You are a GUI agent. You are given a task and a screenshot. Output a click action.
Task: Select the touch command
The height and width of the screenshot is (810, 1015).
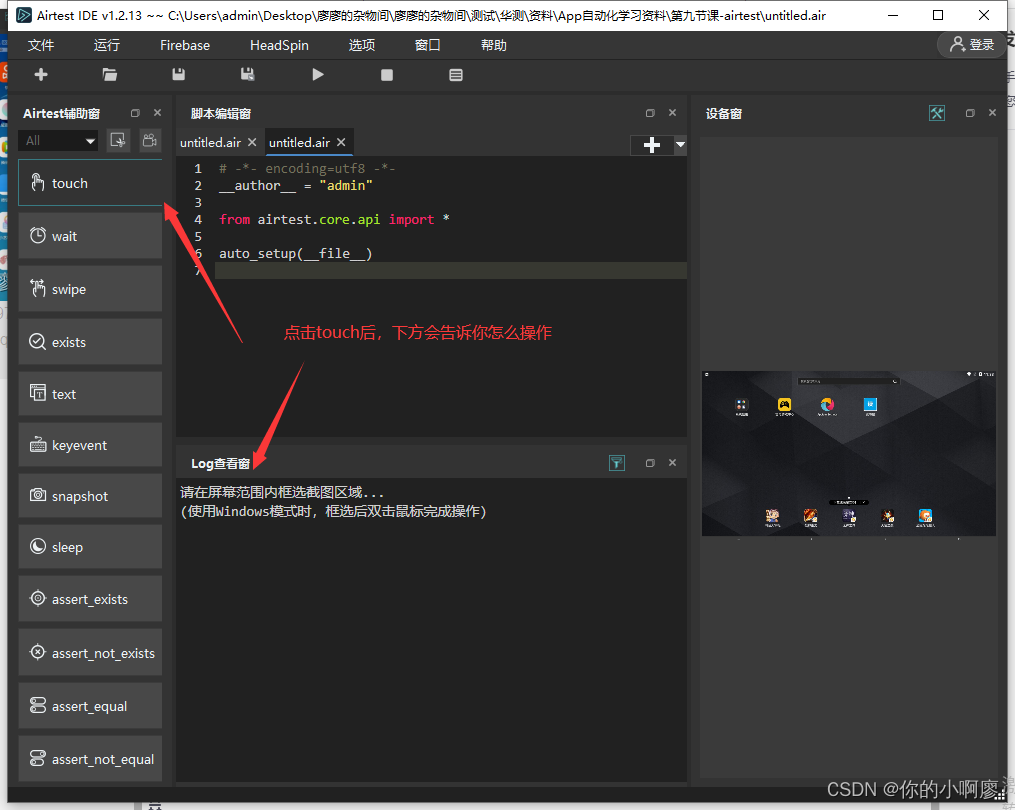pos(90,183)
